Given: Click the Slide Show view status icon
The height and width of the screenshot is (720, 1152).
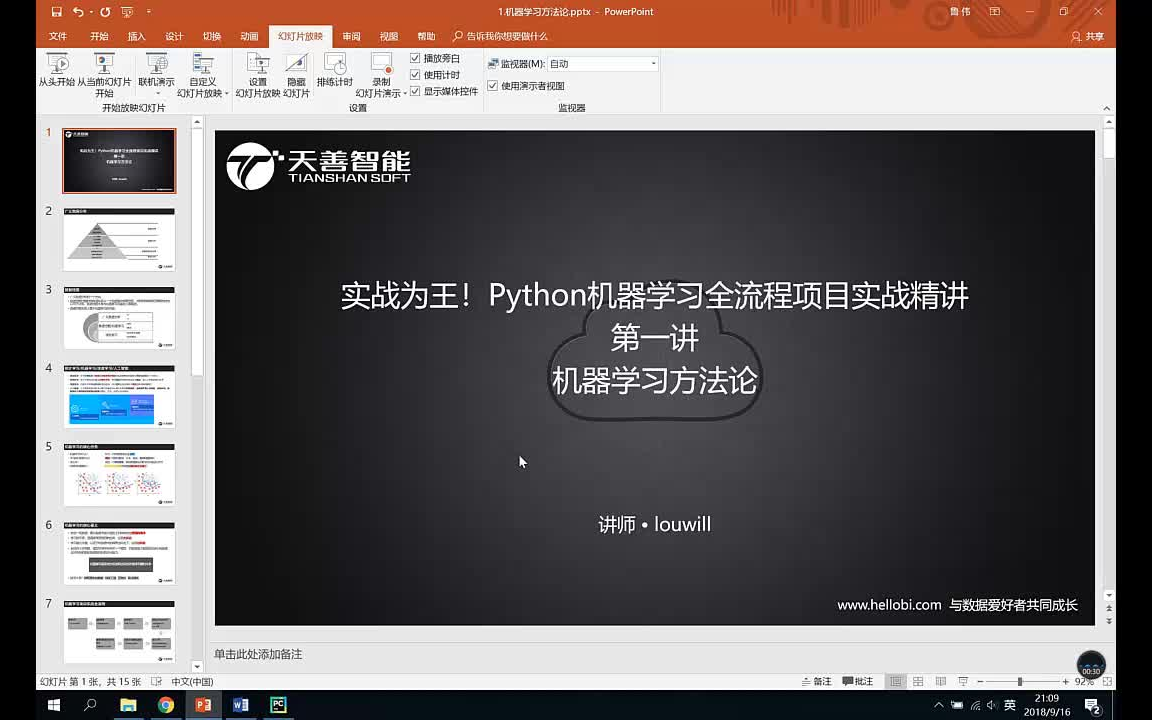Looking at the screenshot, I should coord(962,681).
